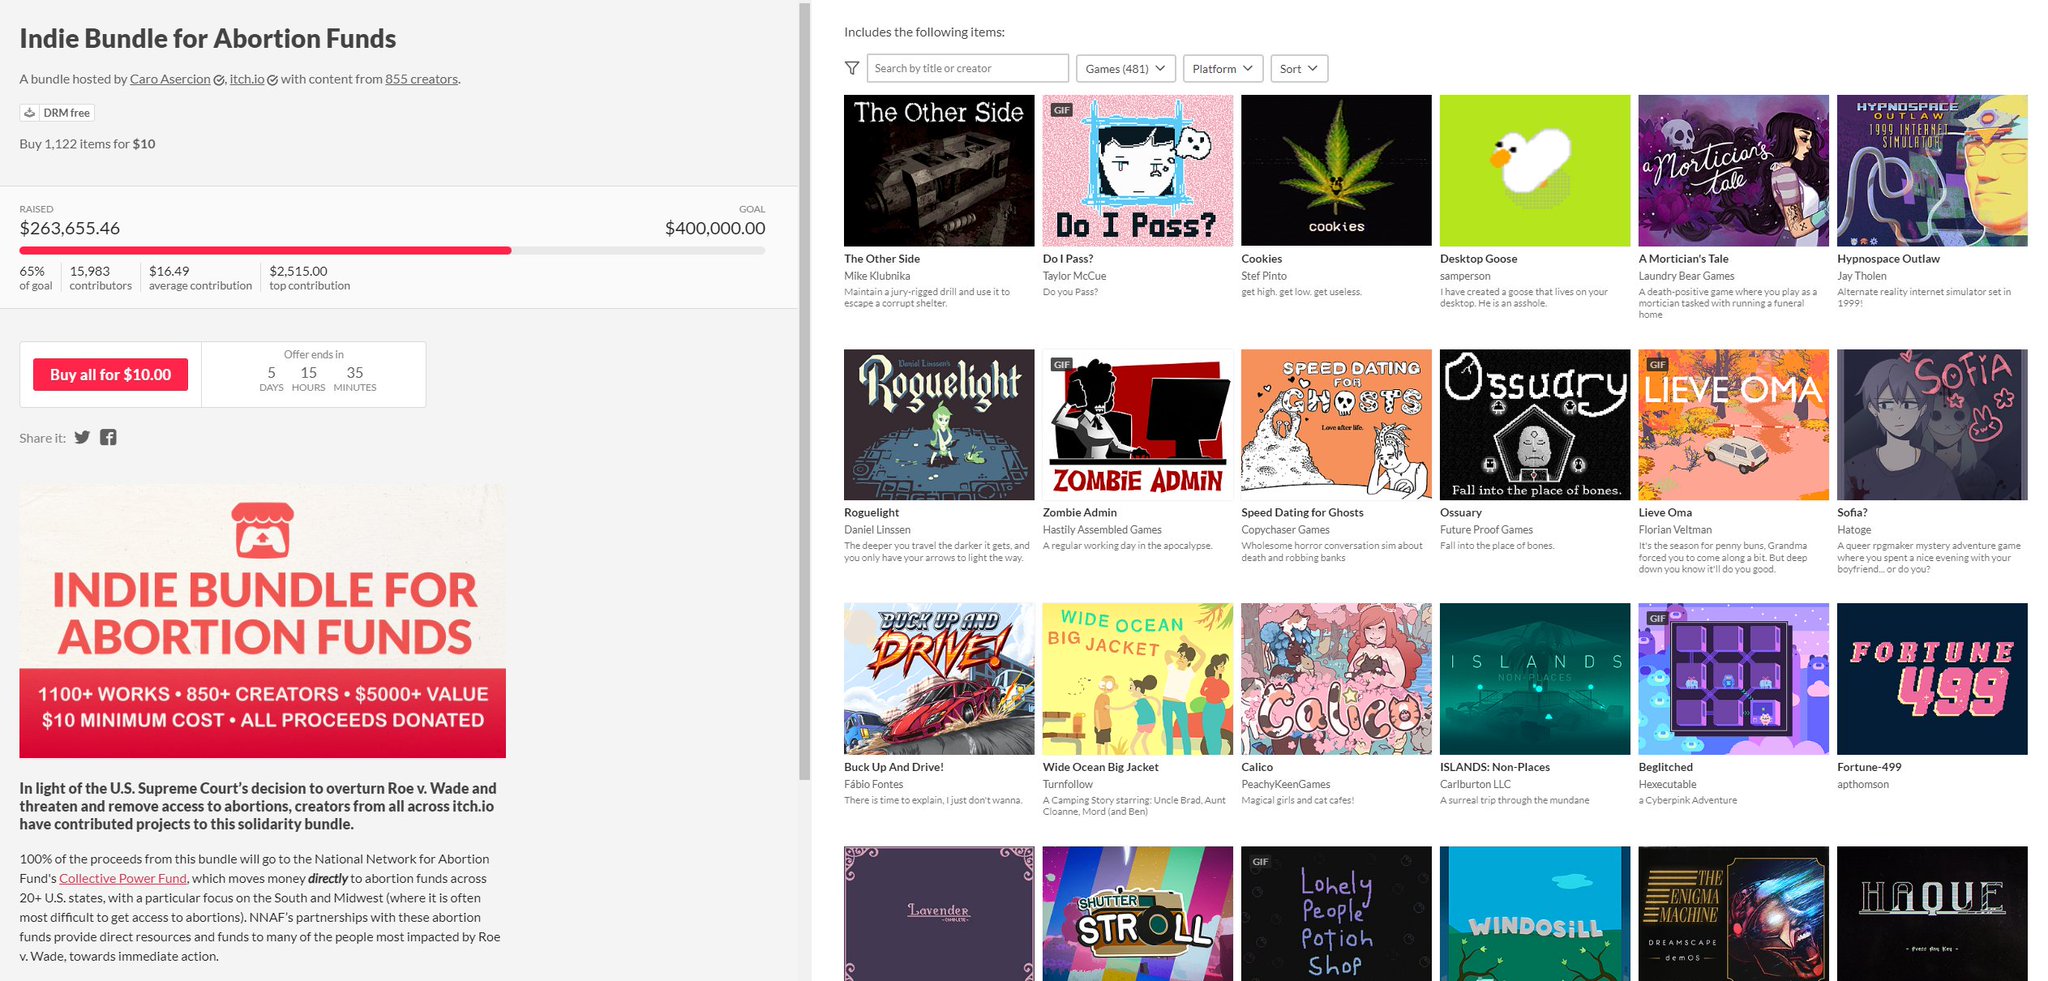Viewport: 2048px width, 981px height.
Task: Open Zombie Admin game thumbnail
Action: pos(1138,425)
